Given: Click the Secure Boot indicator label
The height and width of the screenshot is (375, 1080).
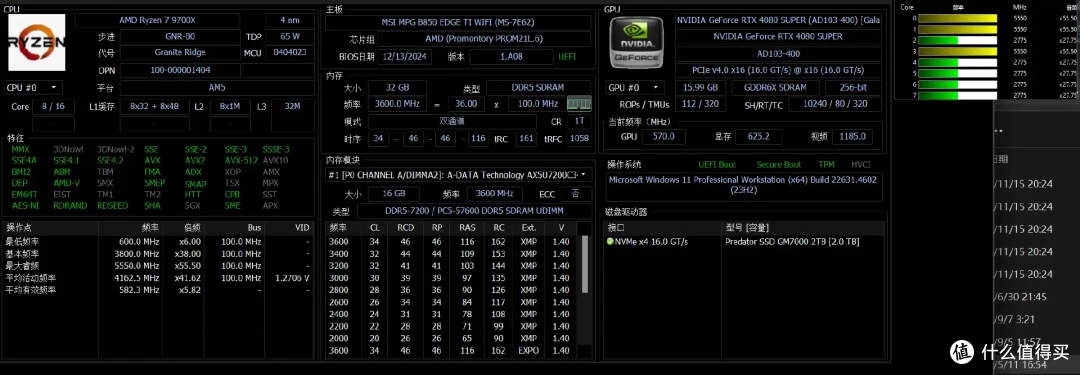Looking at the screenshot, I should coord(778,165).
